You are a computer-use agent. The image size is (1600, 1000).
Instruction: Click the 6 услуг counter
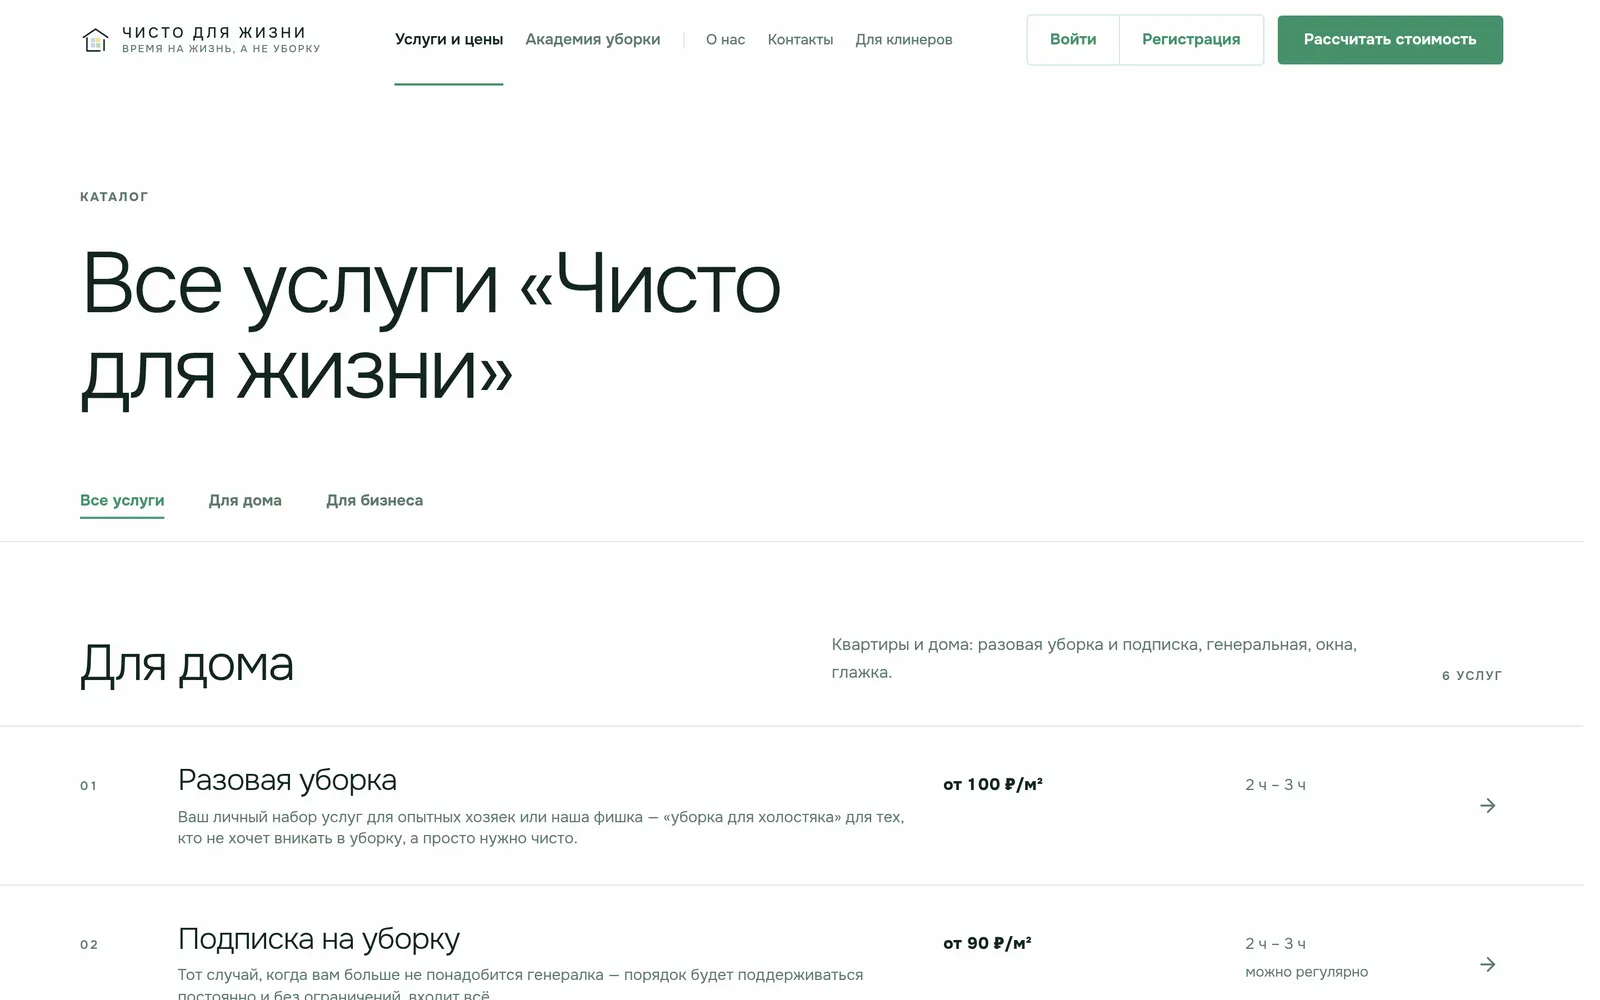(x=1472, y=676)
